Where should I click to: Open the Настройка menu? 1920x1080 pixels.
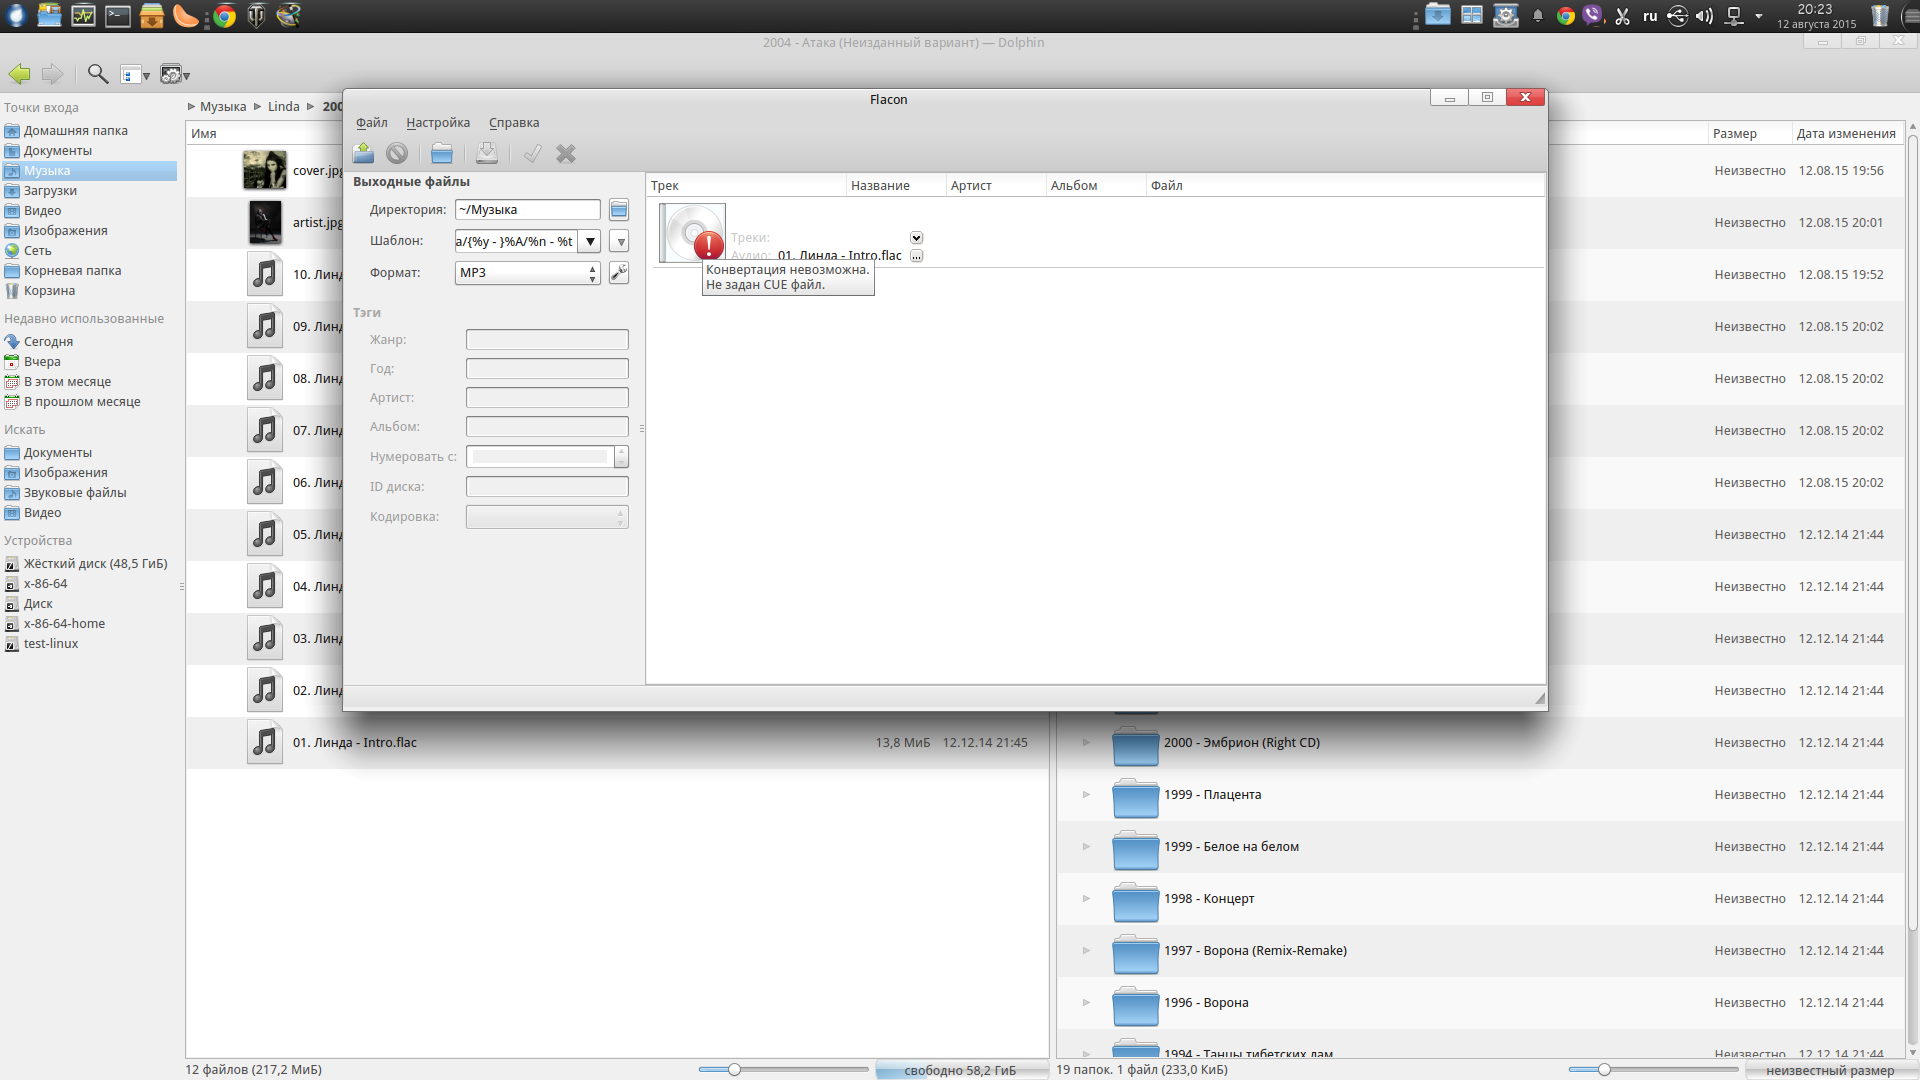click(438, 122)
